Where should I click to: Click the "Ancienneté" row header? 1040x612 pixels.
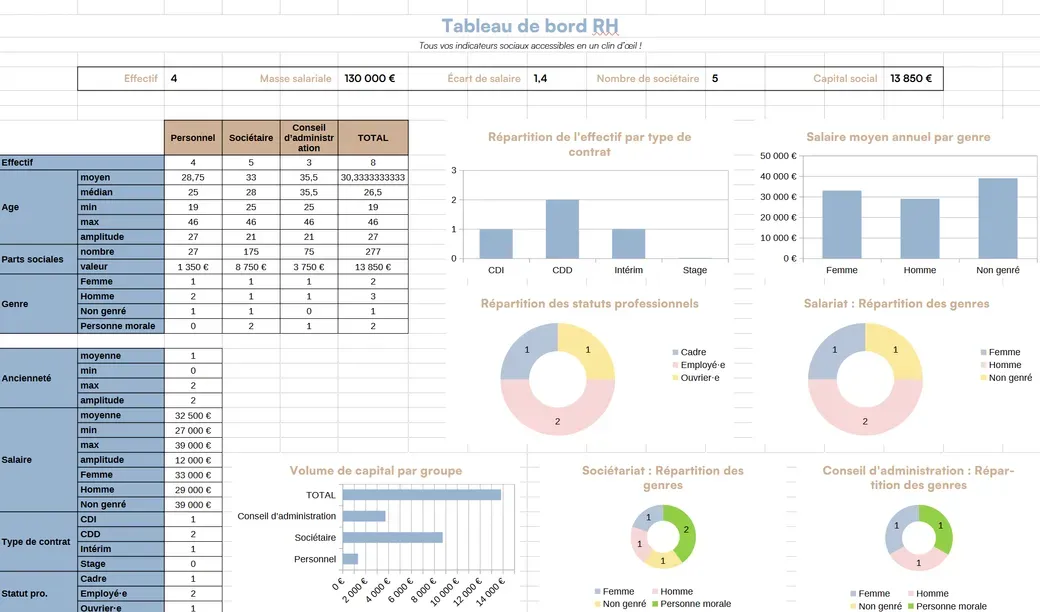tap(39, 378)
